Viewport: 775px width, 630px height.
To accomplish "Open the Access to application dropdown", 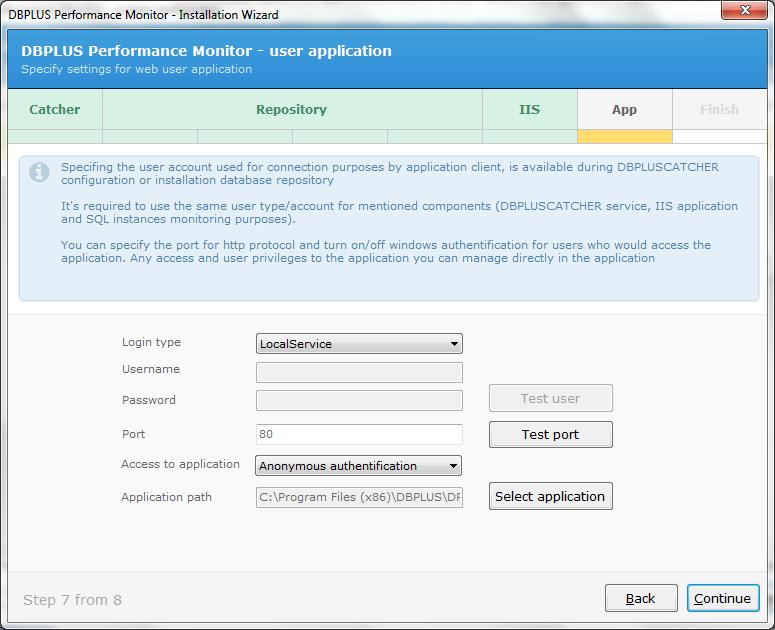I will [x=358, y=465].
